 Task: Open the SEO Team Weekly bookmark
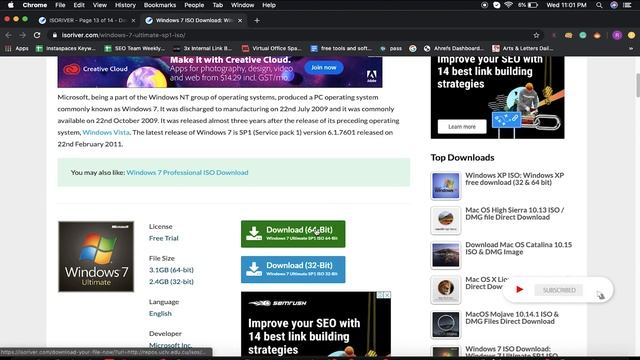[x=135, y=48]
